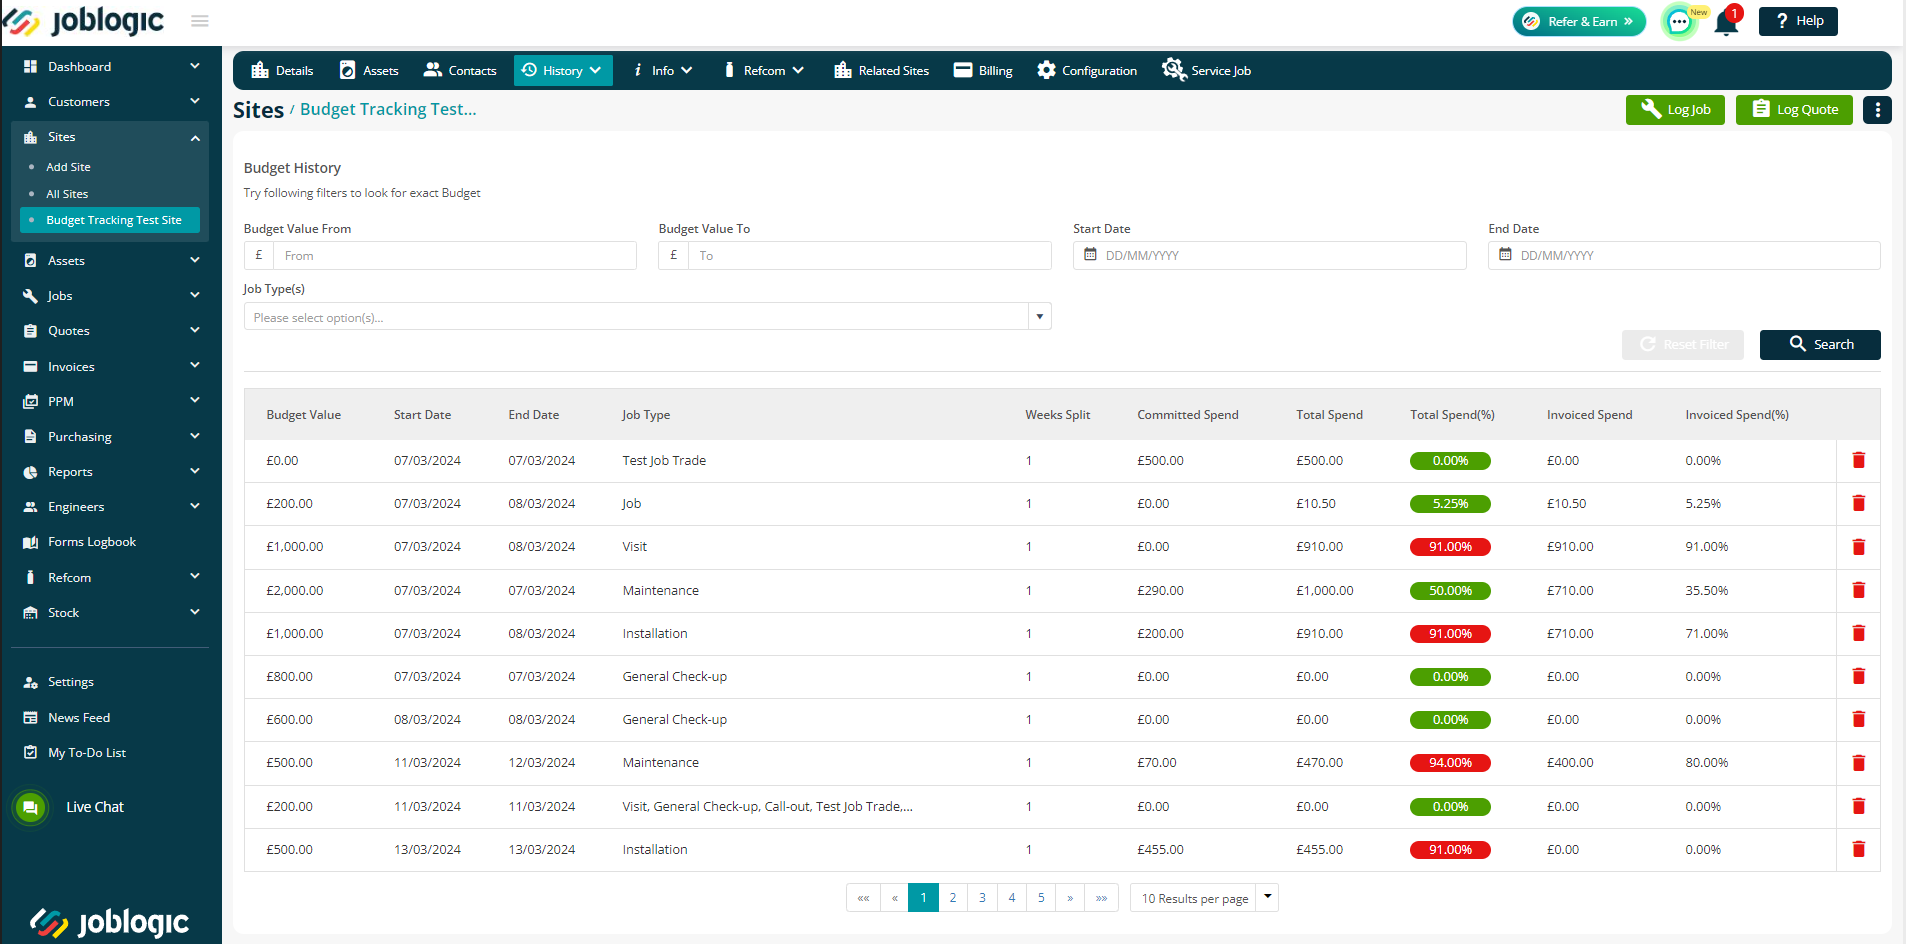Go to next results page arrow
Viewport: 1906px width, 944px height.
[1070, 898]
